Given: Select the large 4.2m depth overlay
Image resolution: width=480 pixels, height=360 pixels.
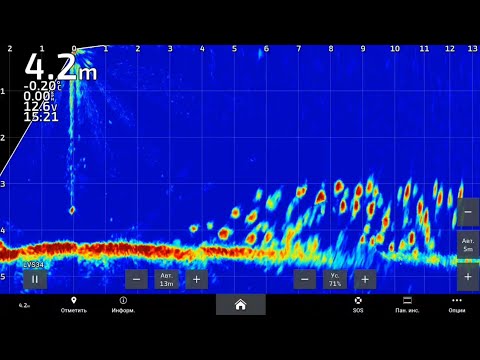Looking at the screenshot, I should point(61,67).
